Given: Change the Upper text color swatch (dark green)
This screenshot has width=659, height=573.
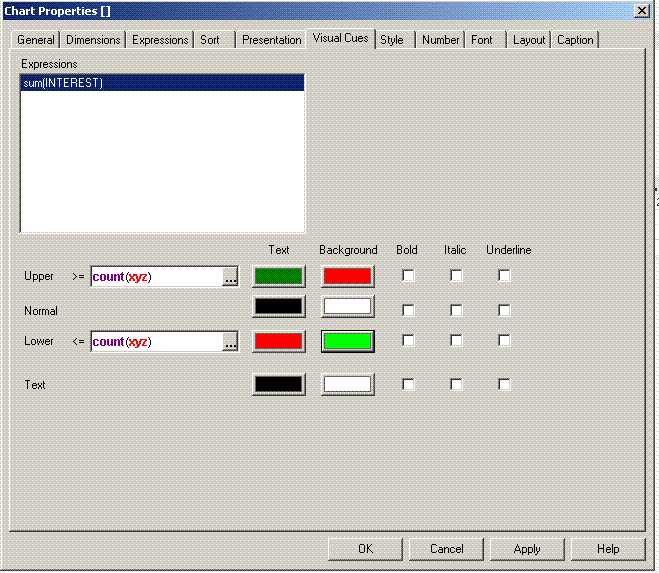Looking at the screenshot, I should tap(279, 276).
